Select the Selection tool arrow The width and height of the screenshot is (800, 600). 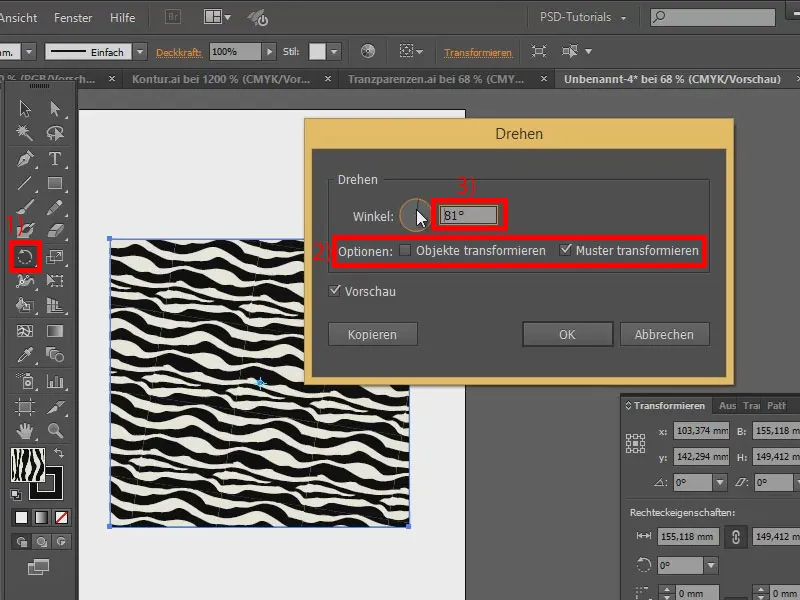[x=24, y=108]
